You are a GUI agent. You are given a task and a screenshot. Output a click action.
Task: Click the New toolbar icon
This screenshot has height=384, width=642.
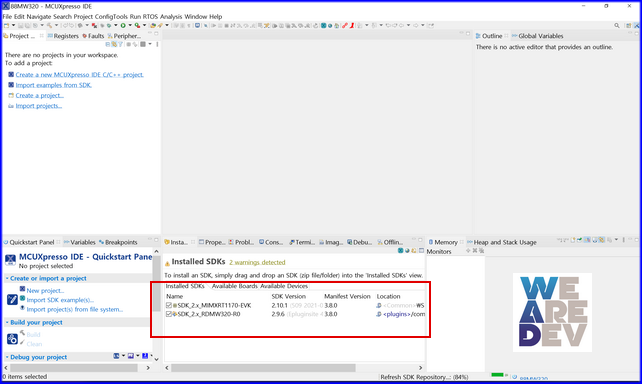pos(6,25)
